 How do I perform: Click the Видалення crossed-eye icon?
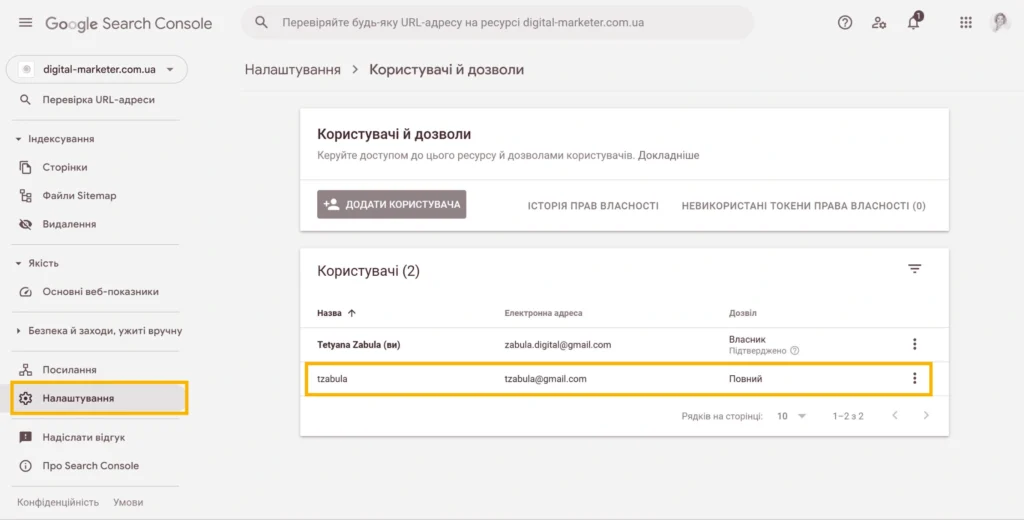[25, 224]
